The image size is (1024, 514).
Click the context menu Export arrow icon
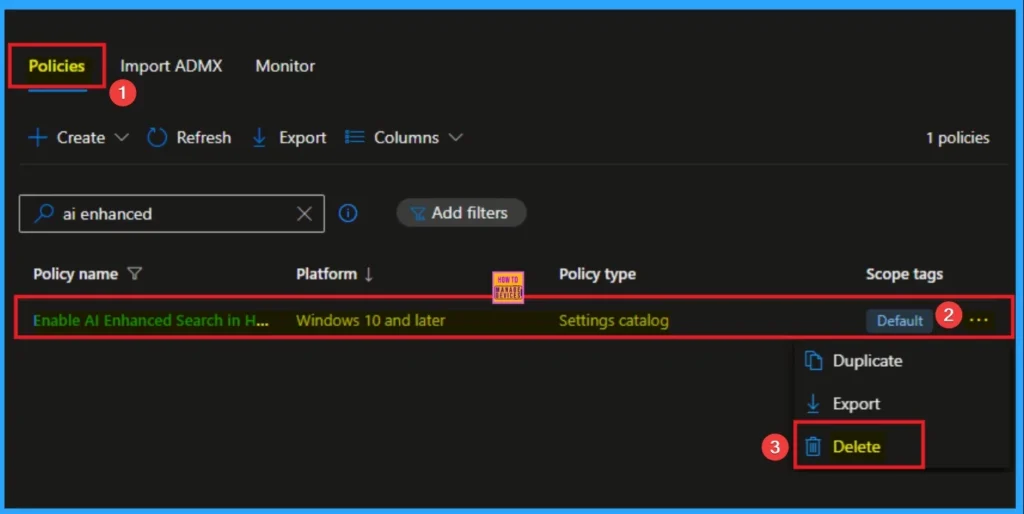[x=813, y=404]
